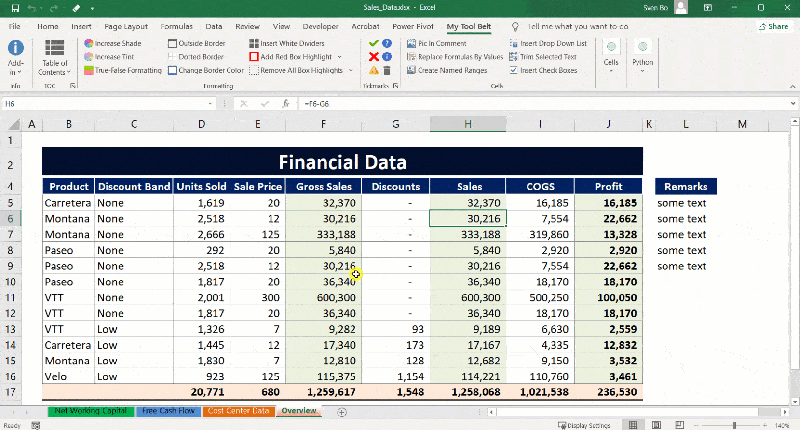
Task: Click the Increase Shade icon
Action: point(89,43)
